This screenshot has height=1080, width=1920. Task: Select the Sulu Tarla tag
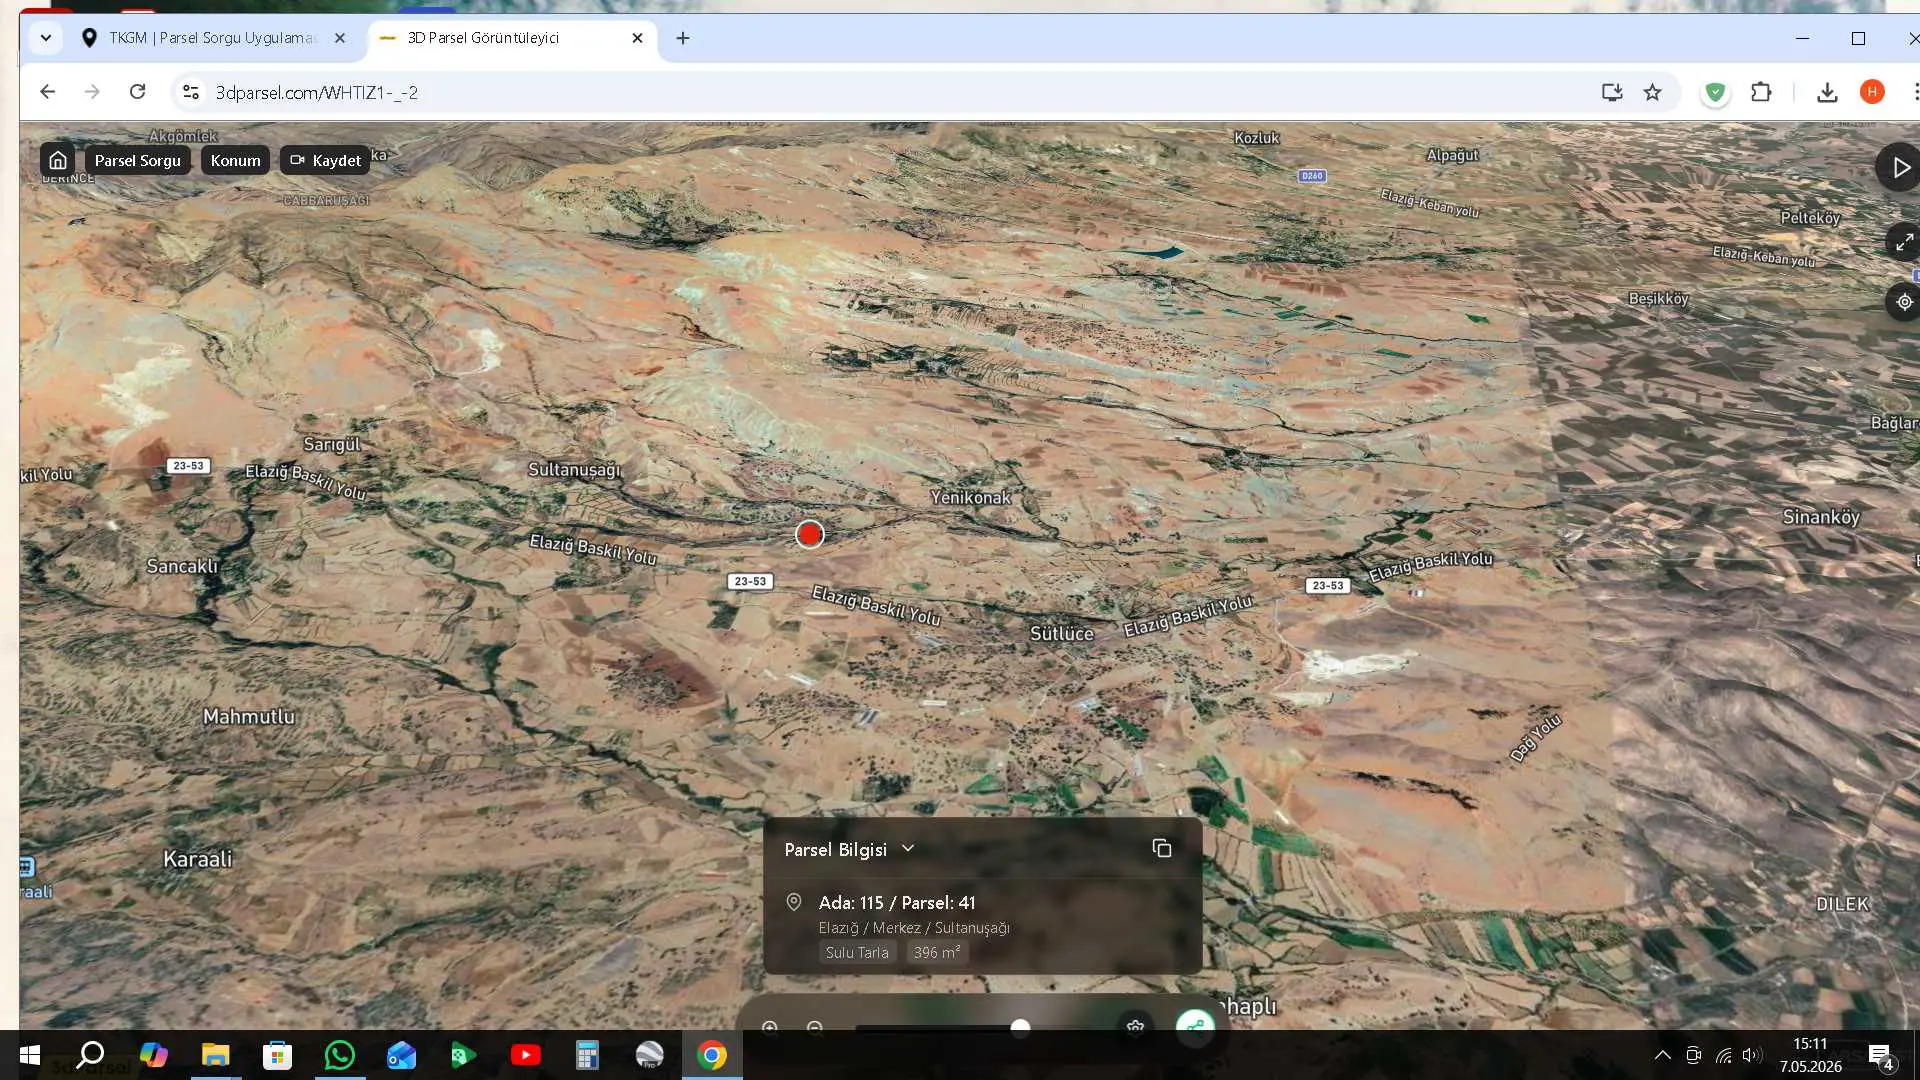coord(857,952)
